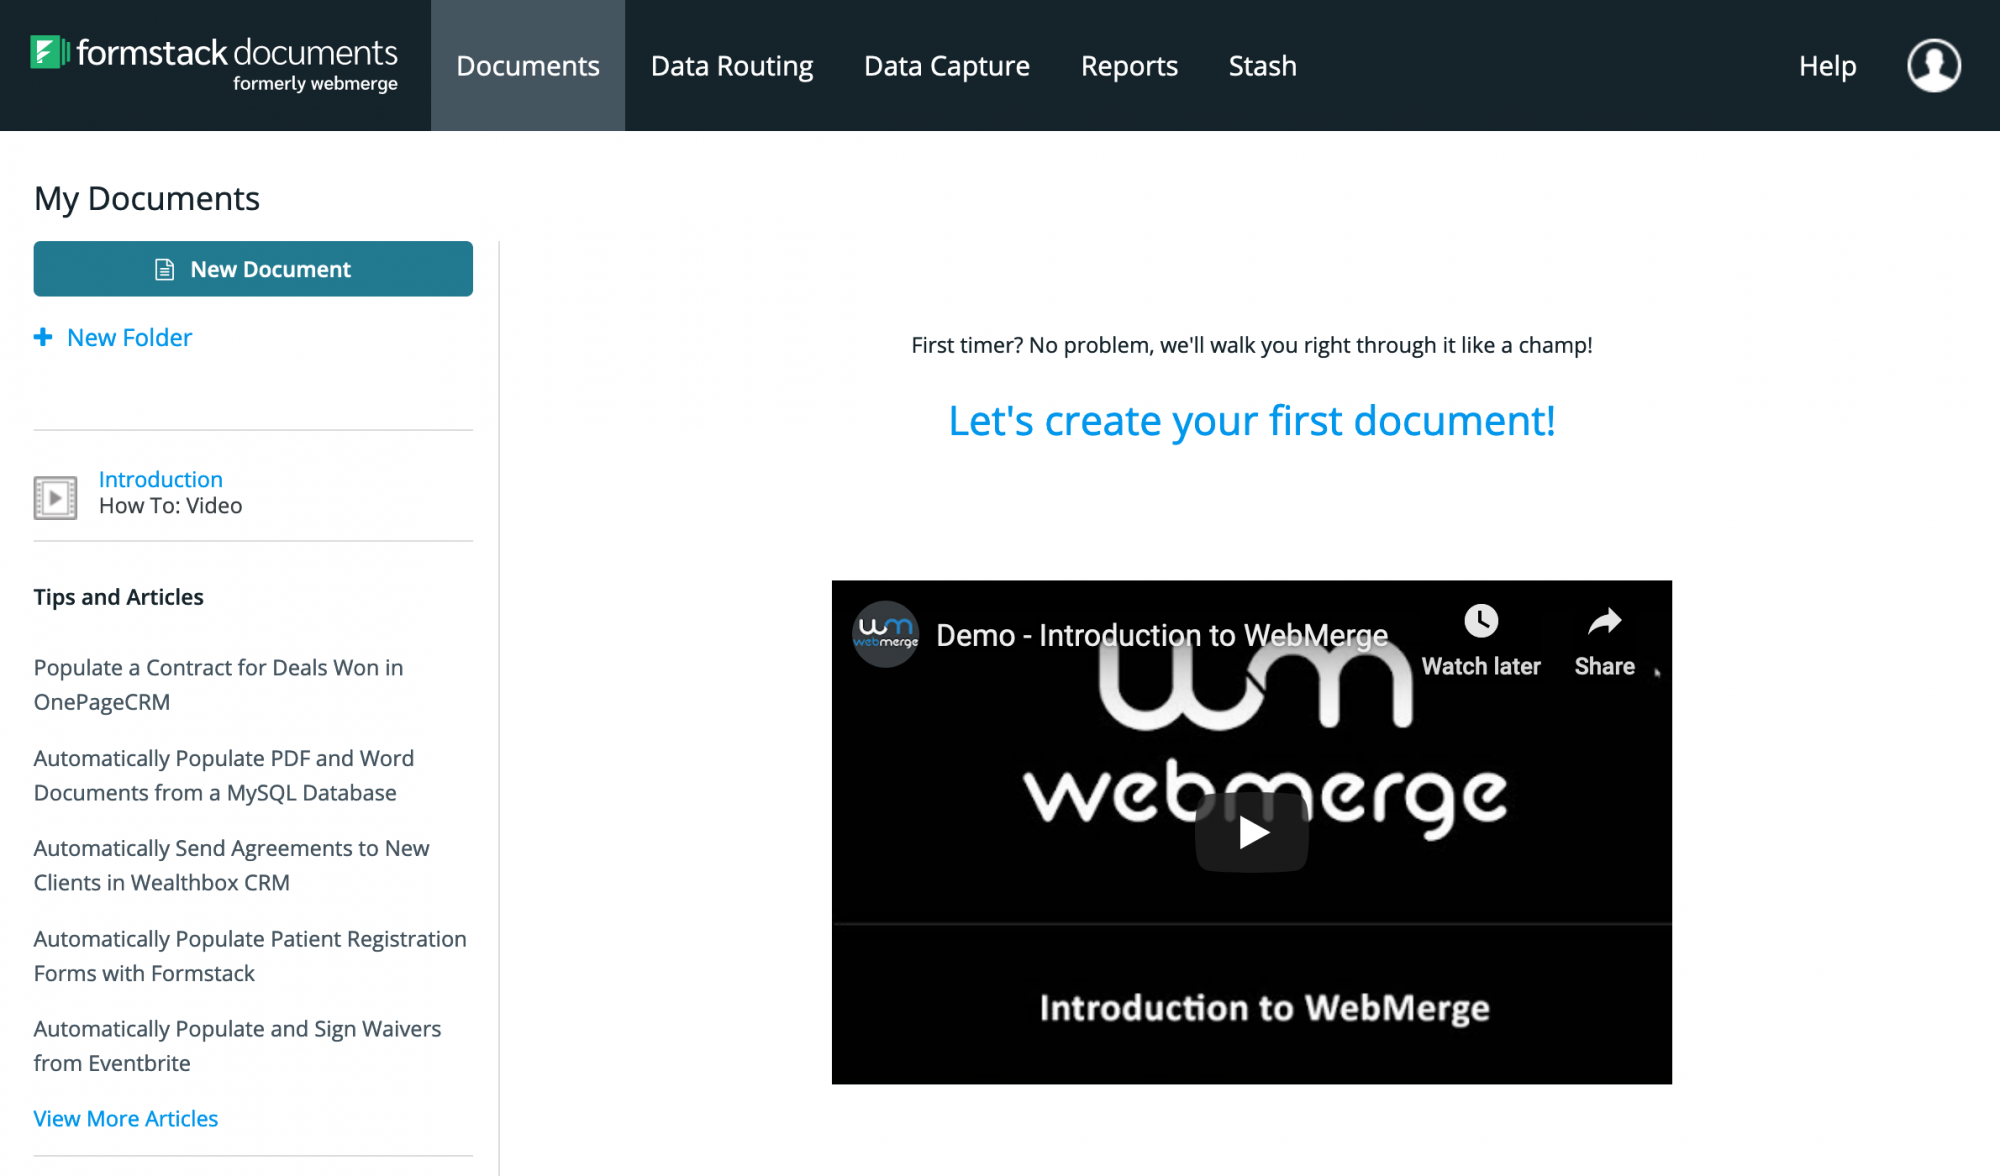Open OnePageCRM contract article link
This screenshot has height=1176, width=2000.
(218, 684)
